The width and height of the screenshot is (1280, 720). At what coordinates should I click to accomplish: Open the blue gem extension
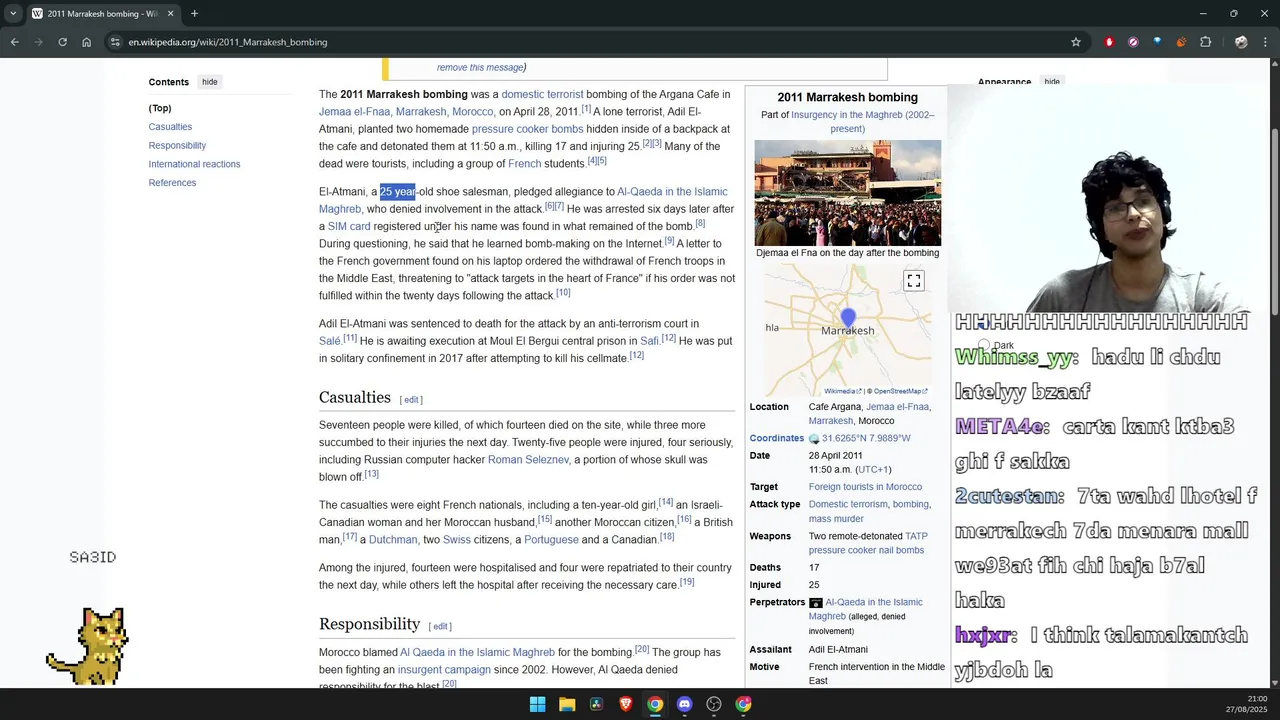click(x=1157, y=42)
